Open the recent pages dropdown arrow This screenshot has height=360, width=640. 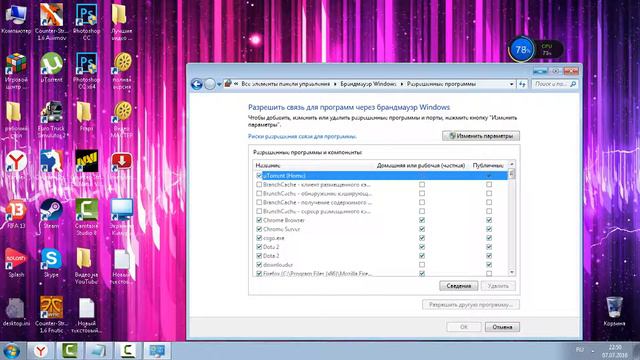[x=219, y=84]
